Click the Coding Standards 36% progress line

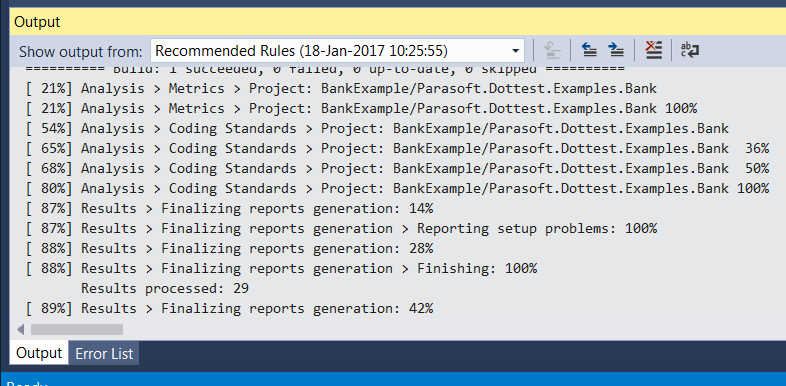coord(397,148)
